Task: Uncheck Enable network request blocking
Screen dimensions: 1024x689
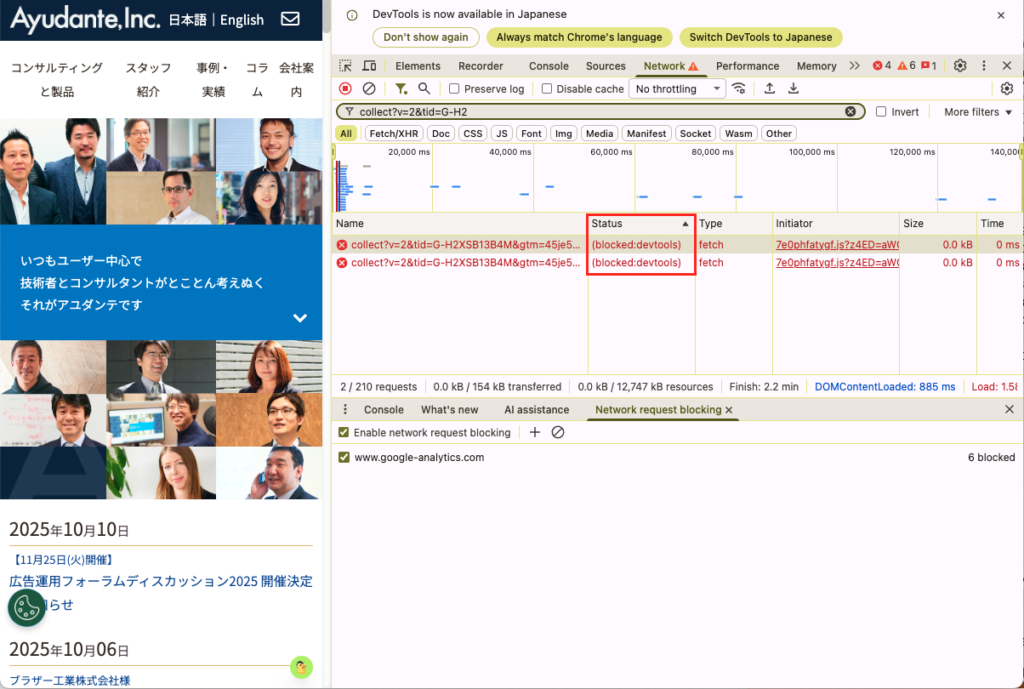Action: coord(344,433)
